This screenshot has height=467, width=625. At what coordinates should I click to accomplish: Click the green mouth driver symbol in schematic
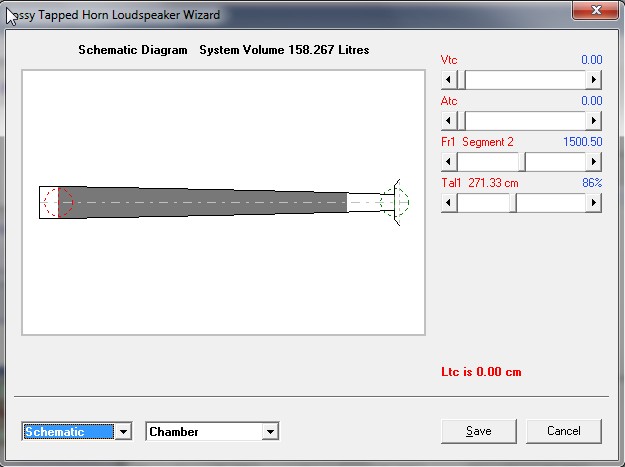click(x=395, y=202)
